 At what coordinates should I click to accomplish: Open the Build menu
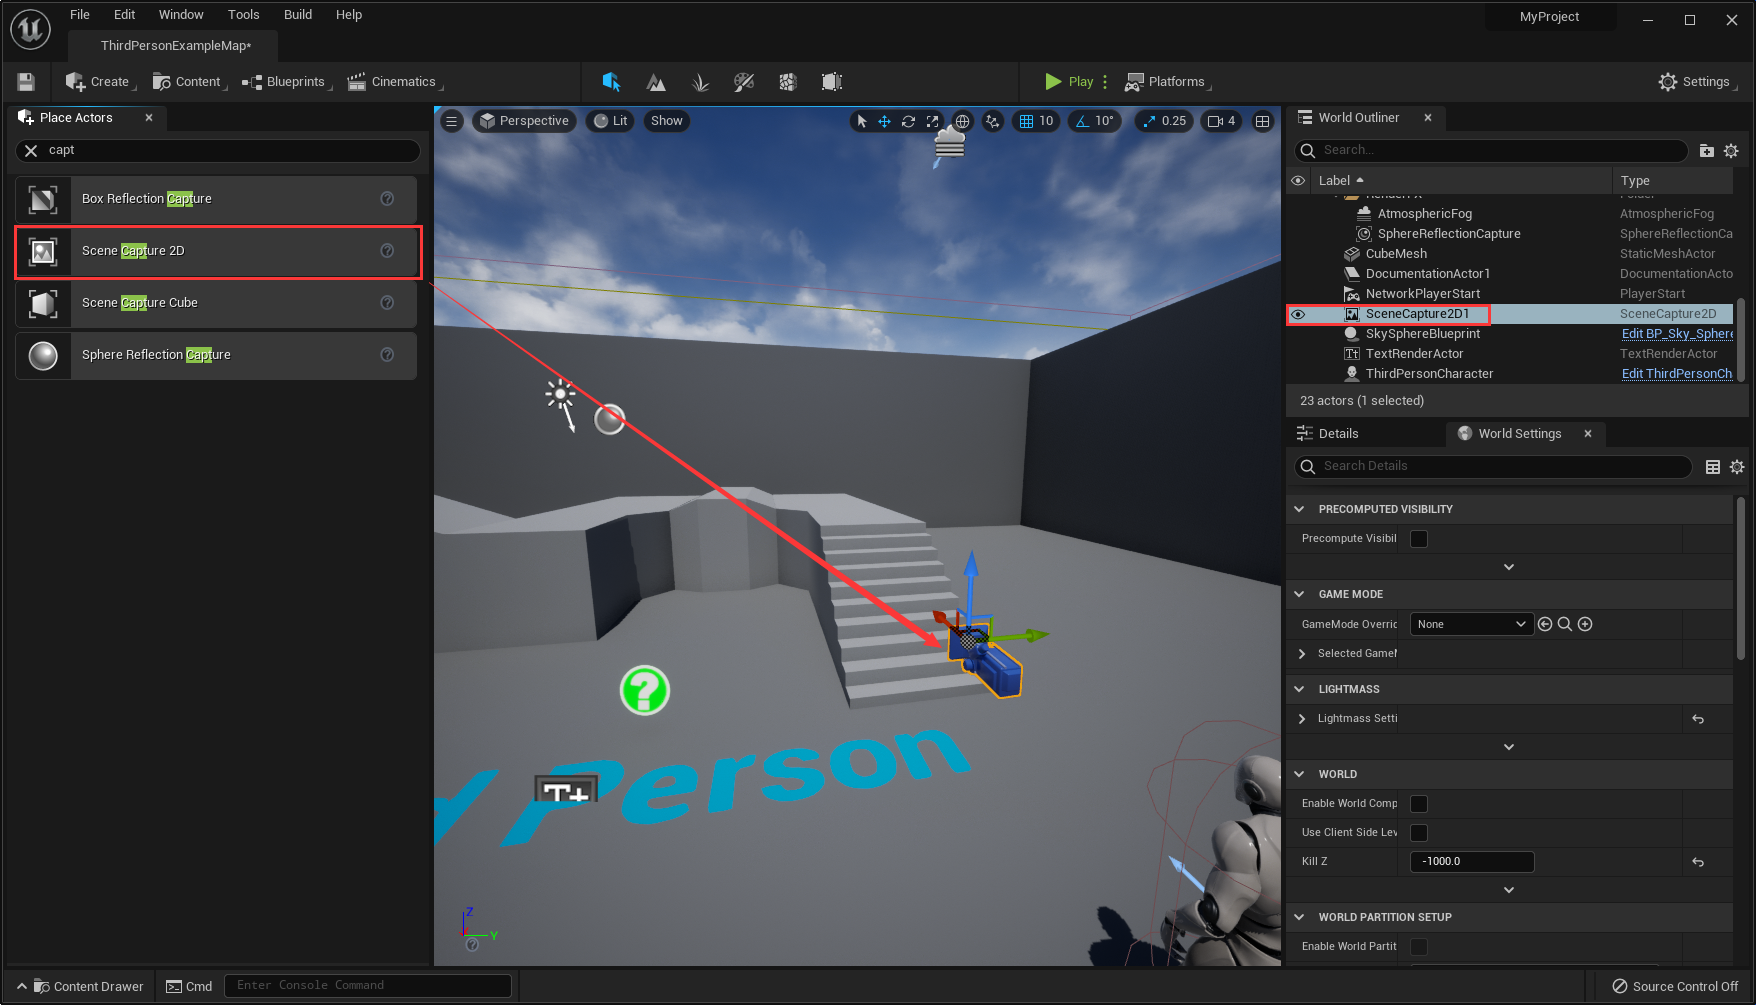point(297,14)
